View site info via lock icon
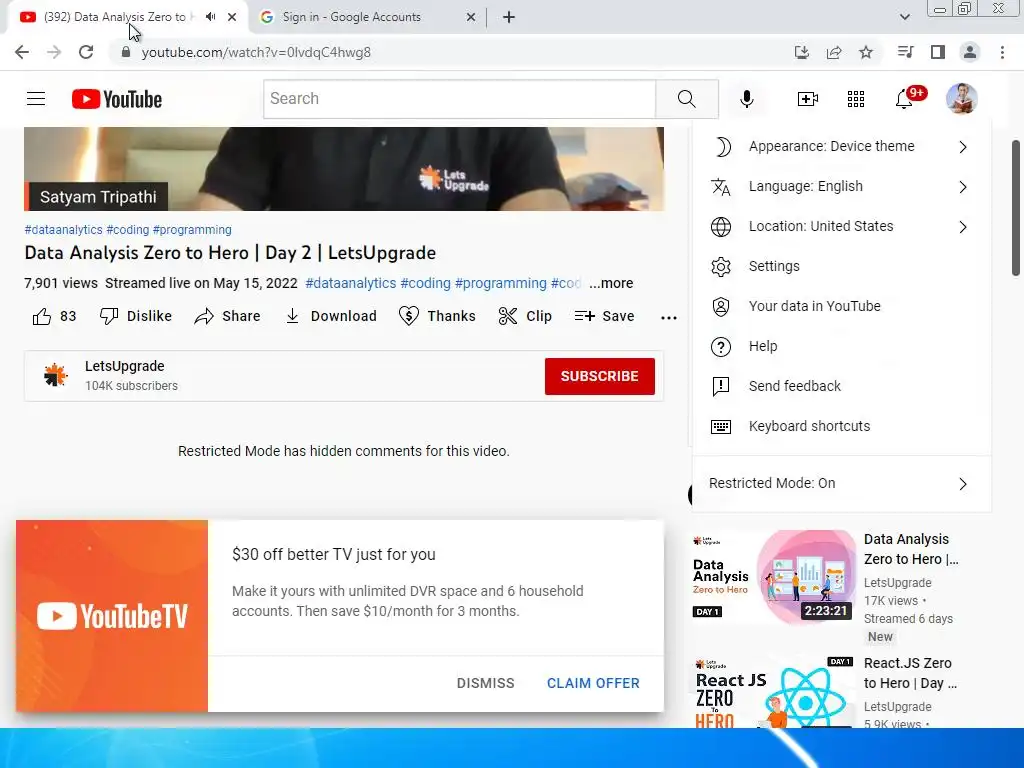The image size is (1024, 768). pos(126,52)
